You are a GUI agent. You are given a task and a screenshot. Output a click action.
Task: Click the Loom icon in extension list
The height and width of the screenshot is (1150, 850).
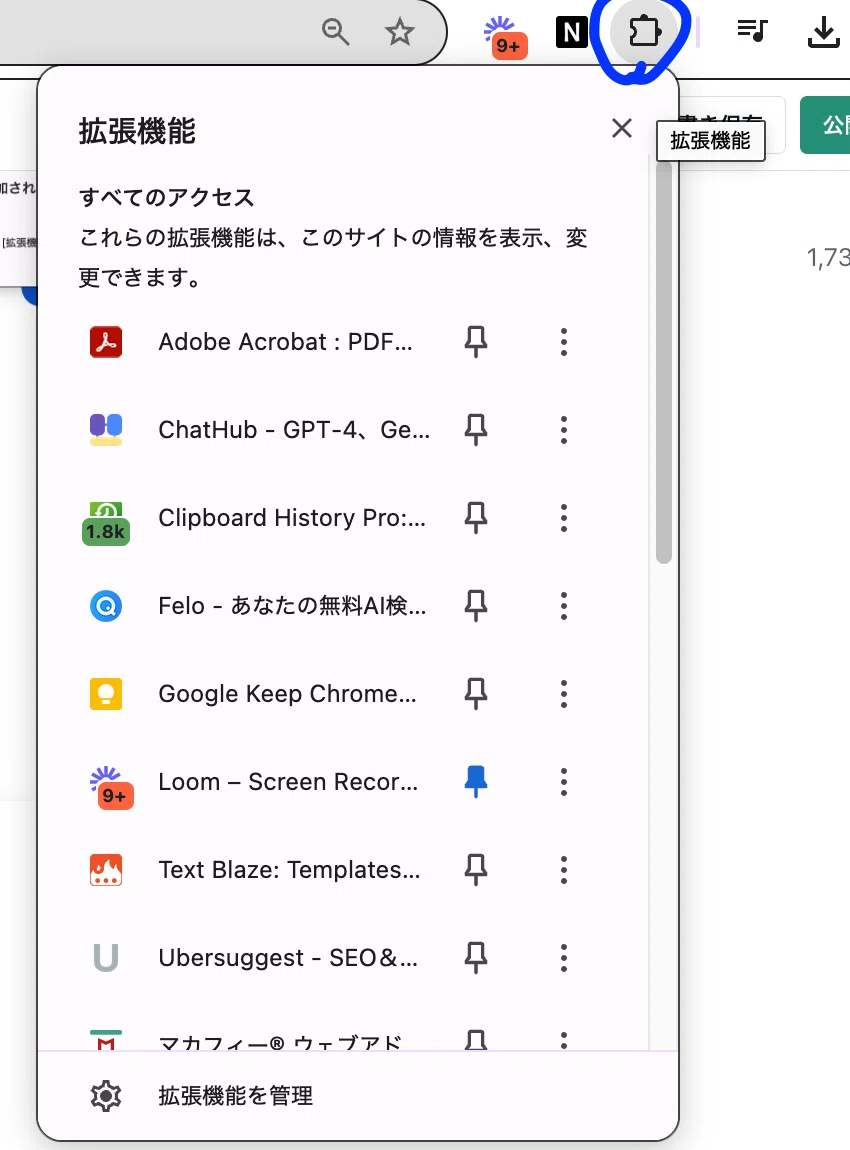[111, 787]
